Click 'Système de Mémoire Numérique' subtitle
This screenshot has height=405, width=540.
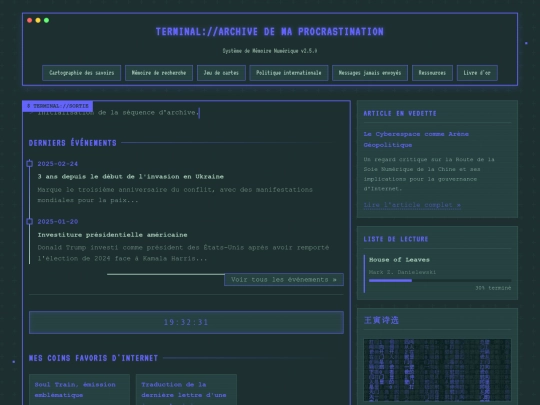pos(270,51)
